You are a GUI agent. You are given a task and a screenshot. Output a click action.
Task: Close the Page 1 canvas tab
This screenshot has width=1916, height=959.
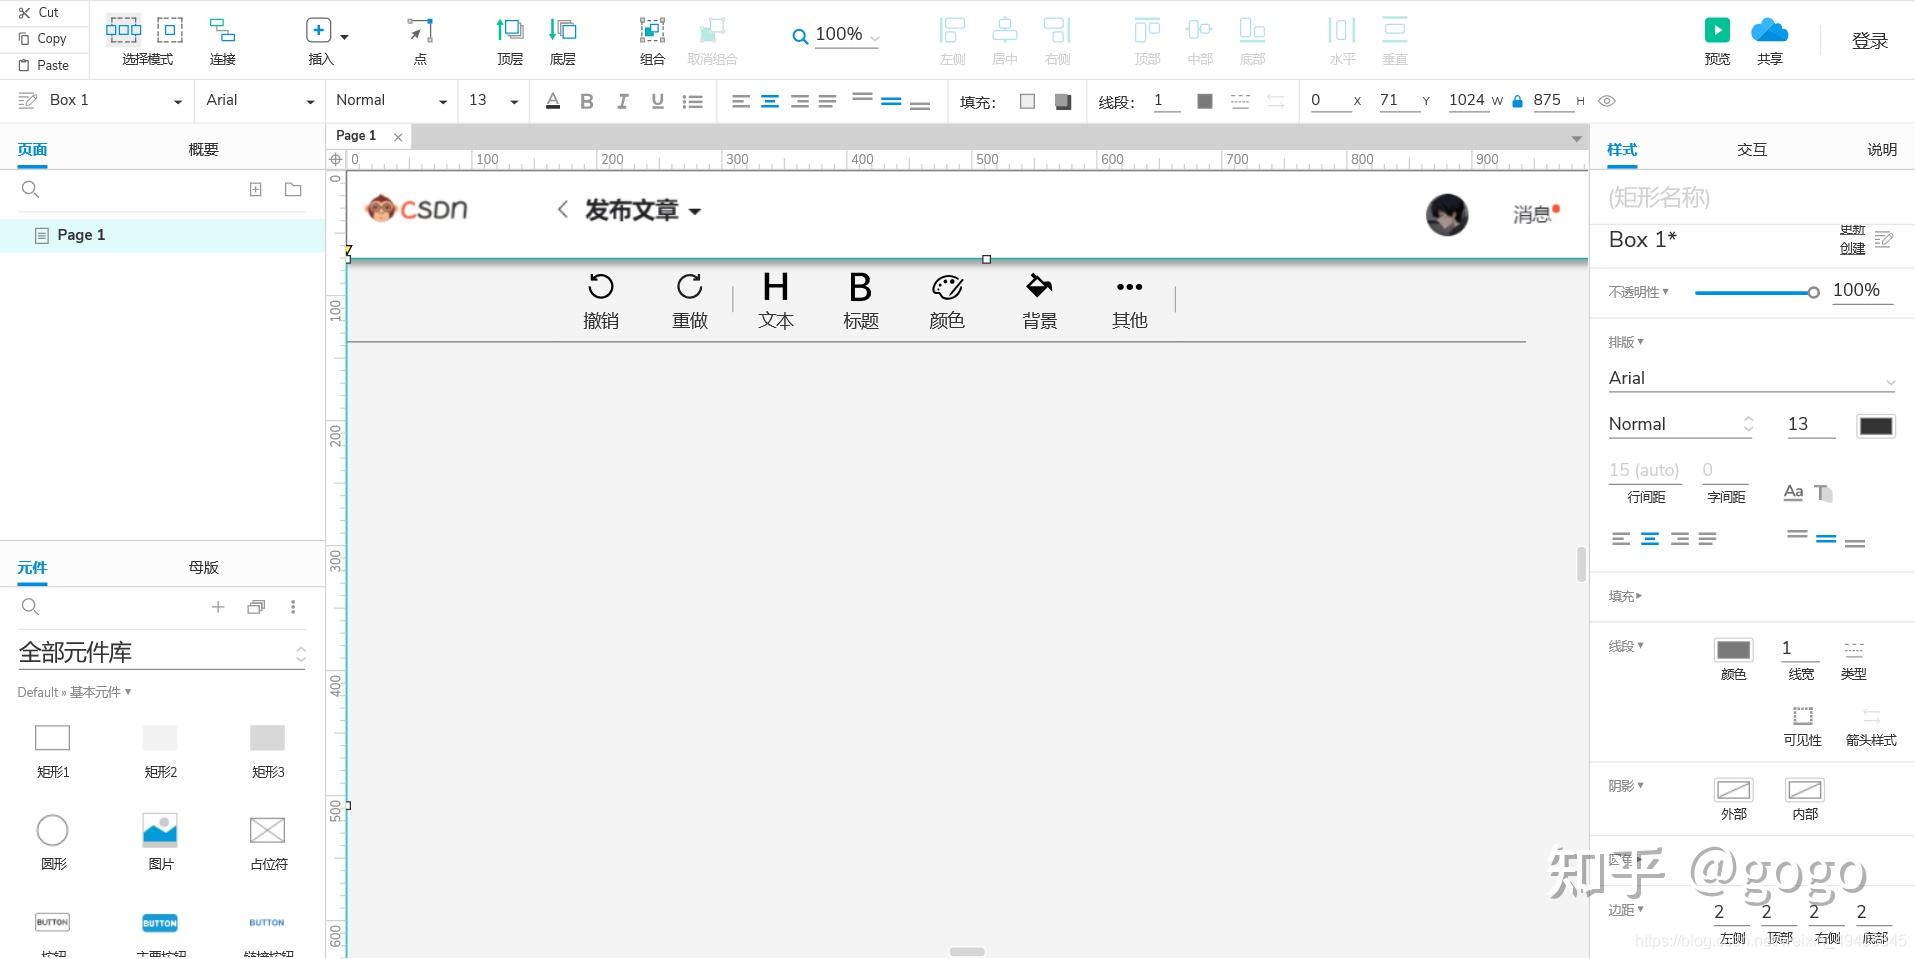(398, 137)
